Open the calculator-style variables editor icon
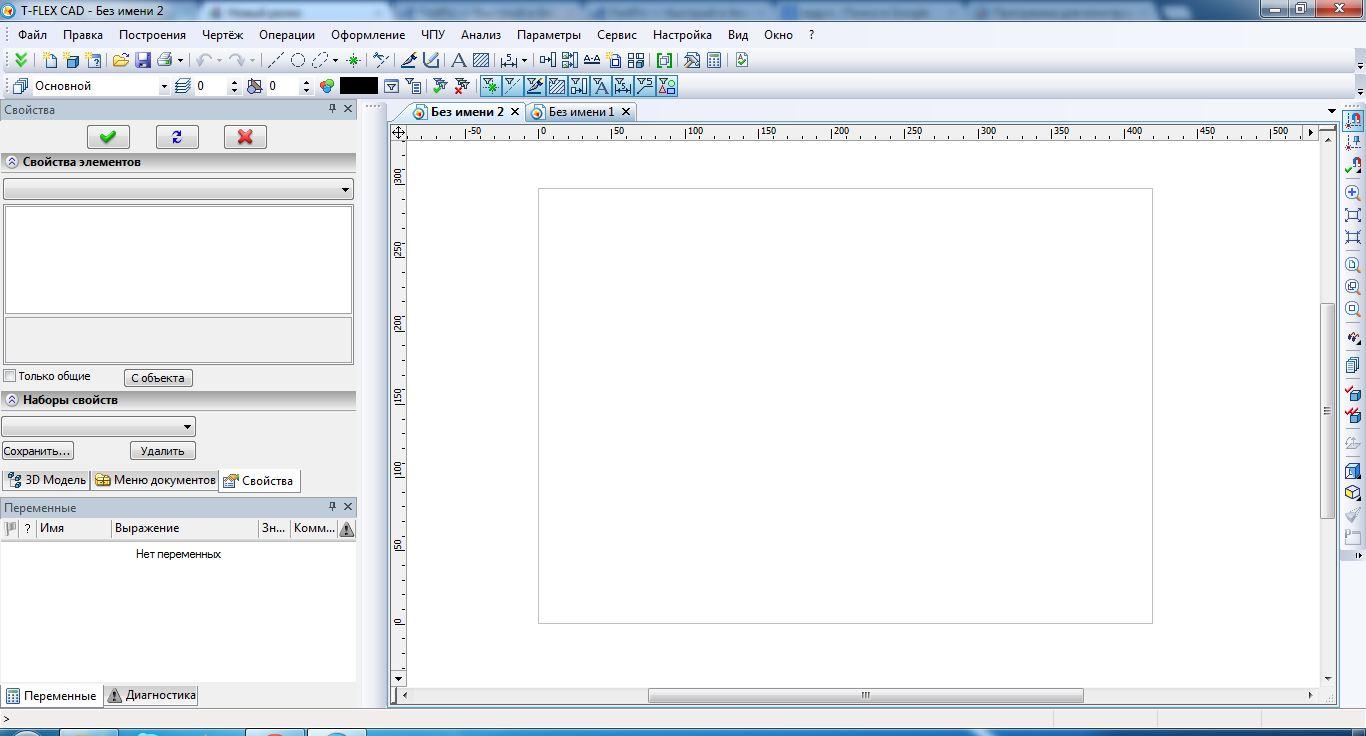 pyautogui.click(x=714, y=60)
